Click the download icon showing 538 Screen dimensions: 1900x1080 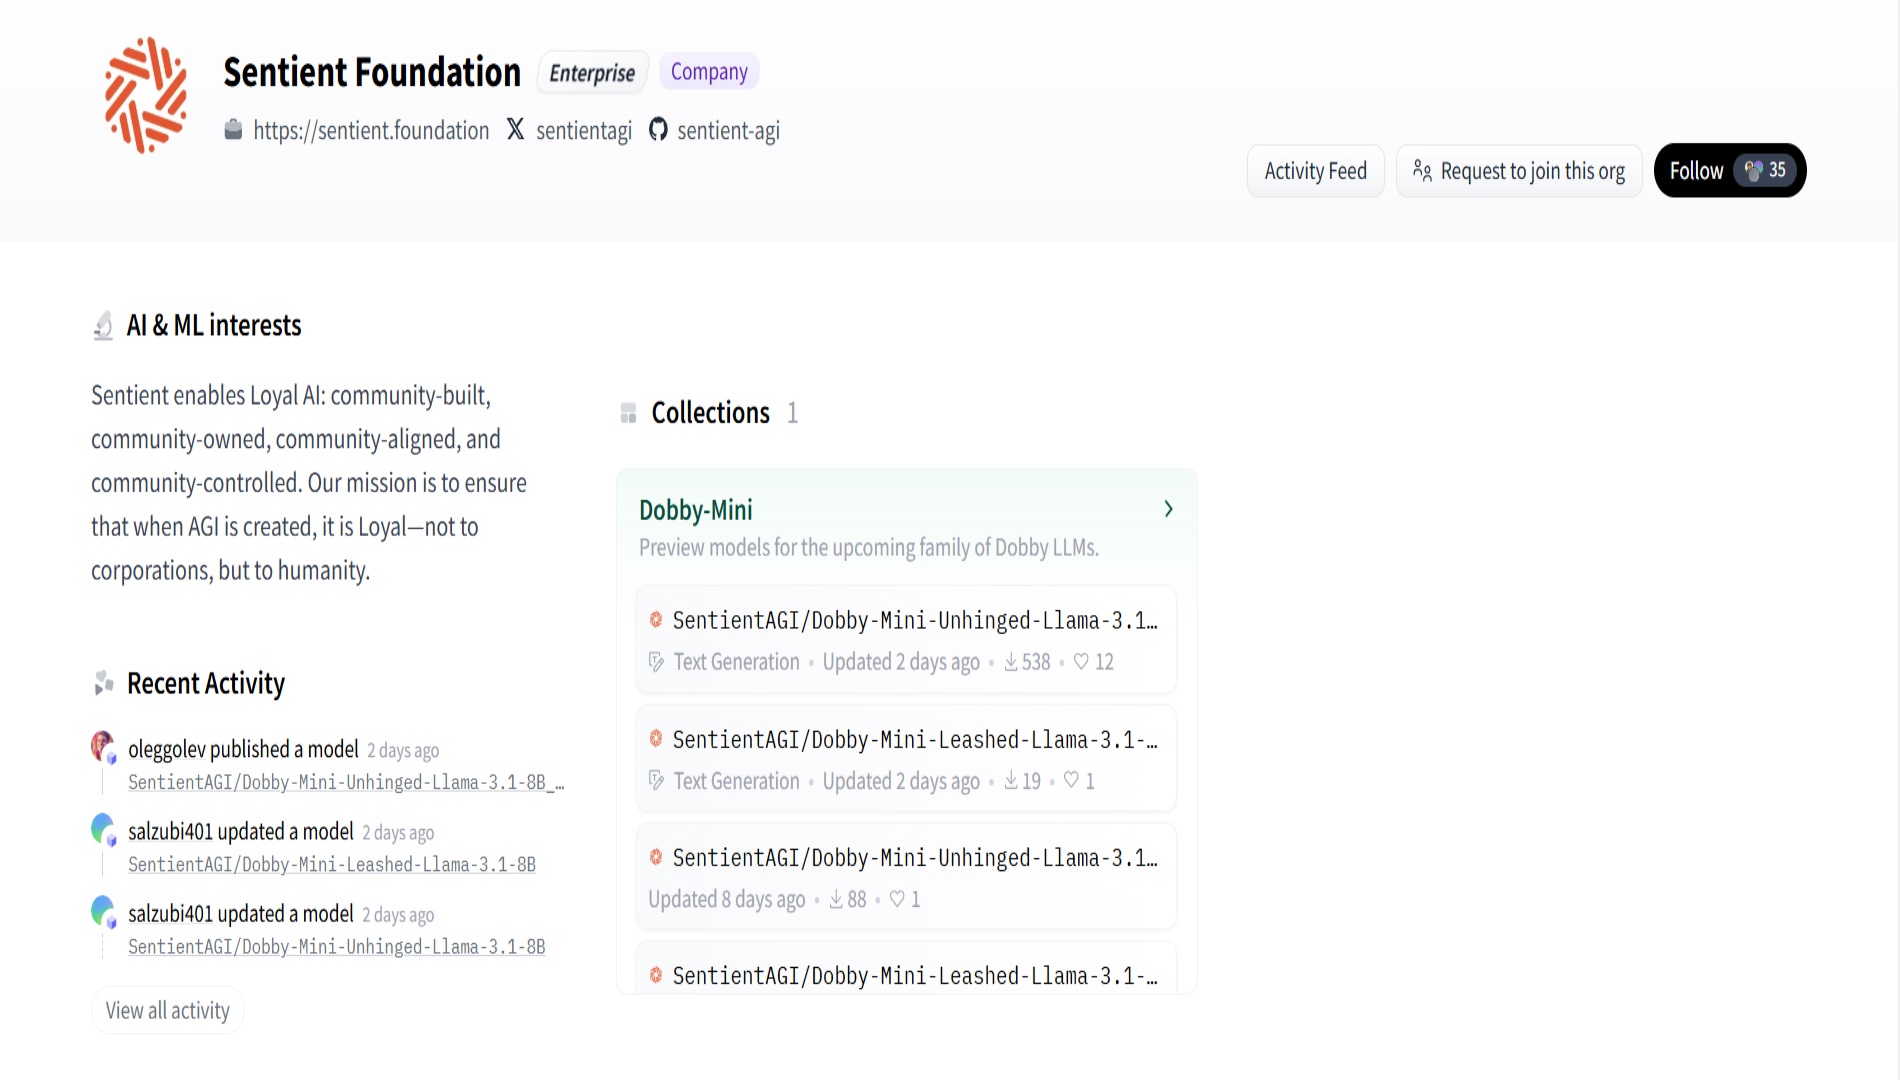click(x=1011, y=661)
